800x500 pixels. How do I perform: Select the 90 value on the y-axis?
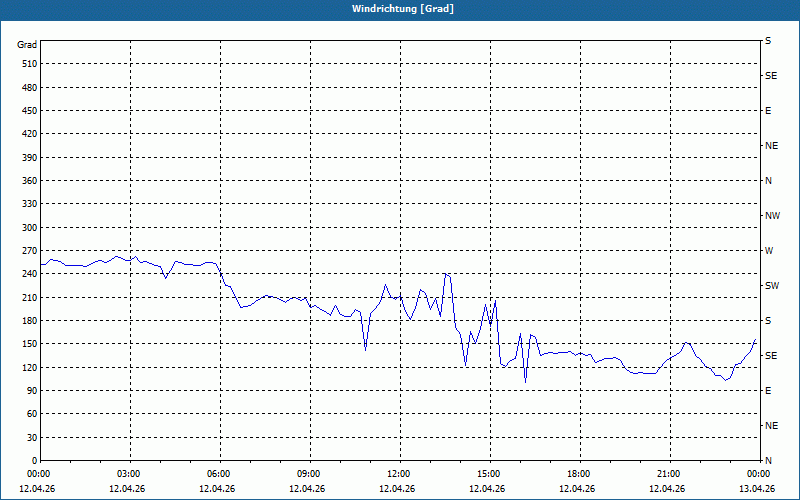click(32, 390)
